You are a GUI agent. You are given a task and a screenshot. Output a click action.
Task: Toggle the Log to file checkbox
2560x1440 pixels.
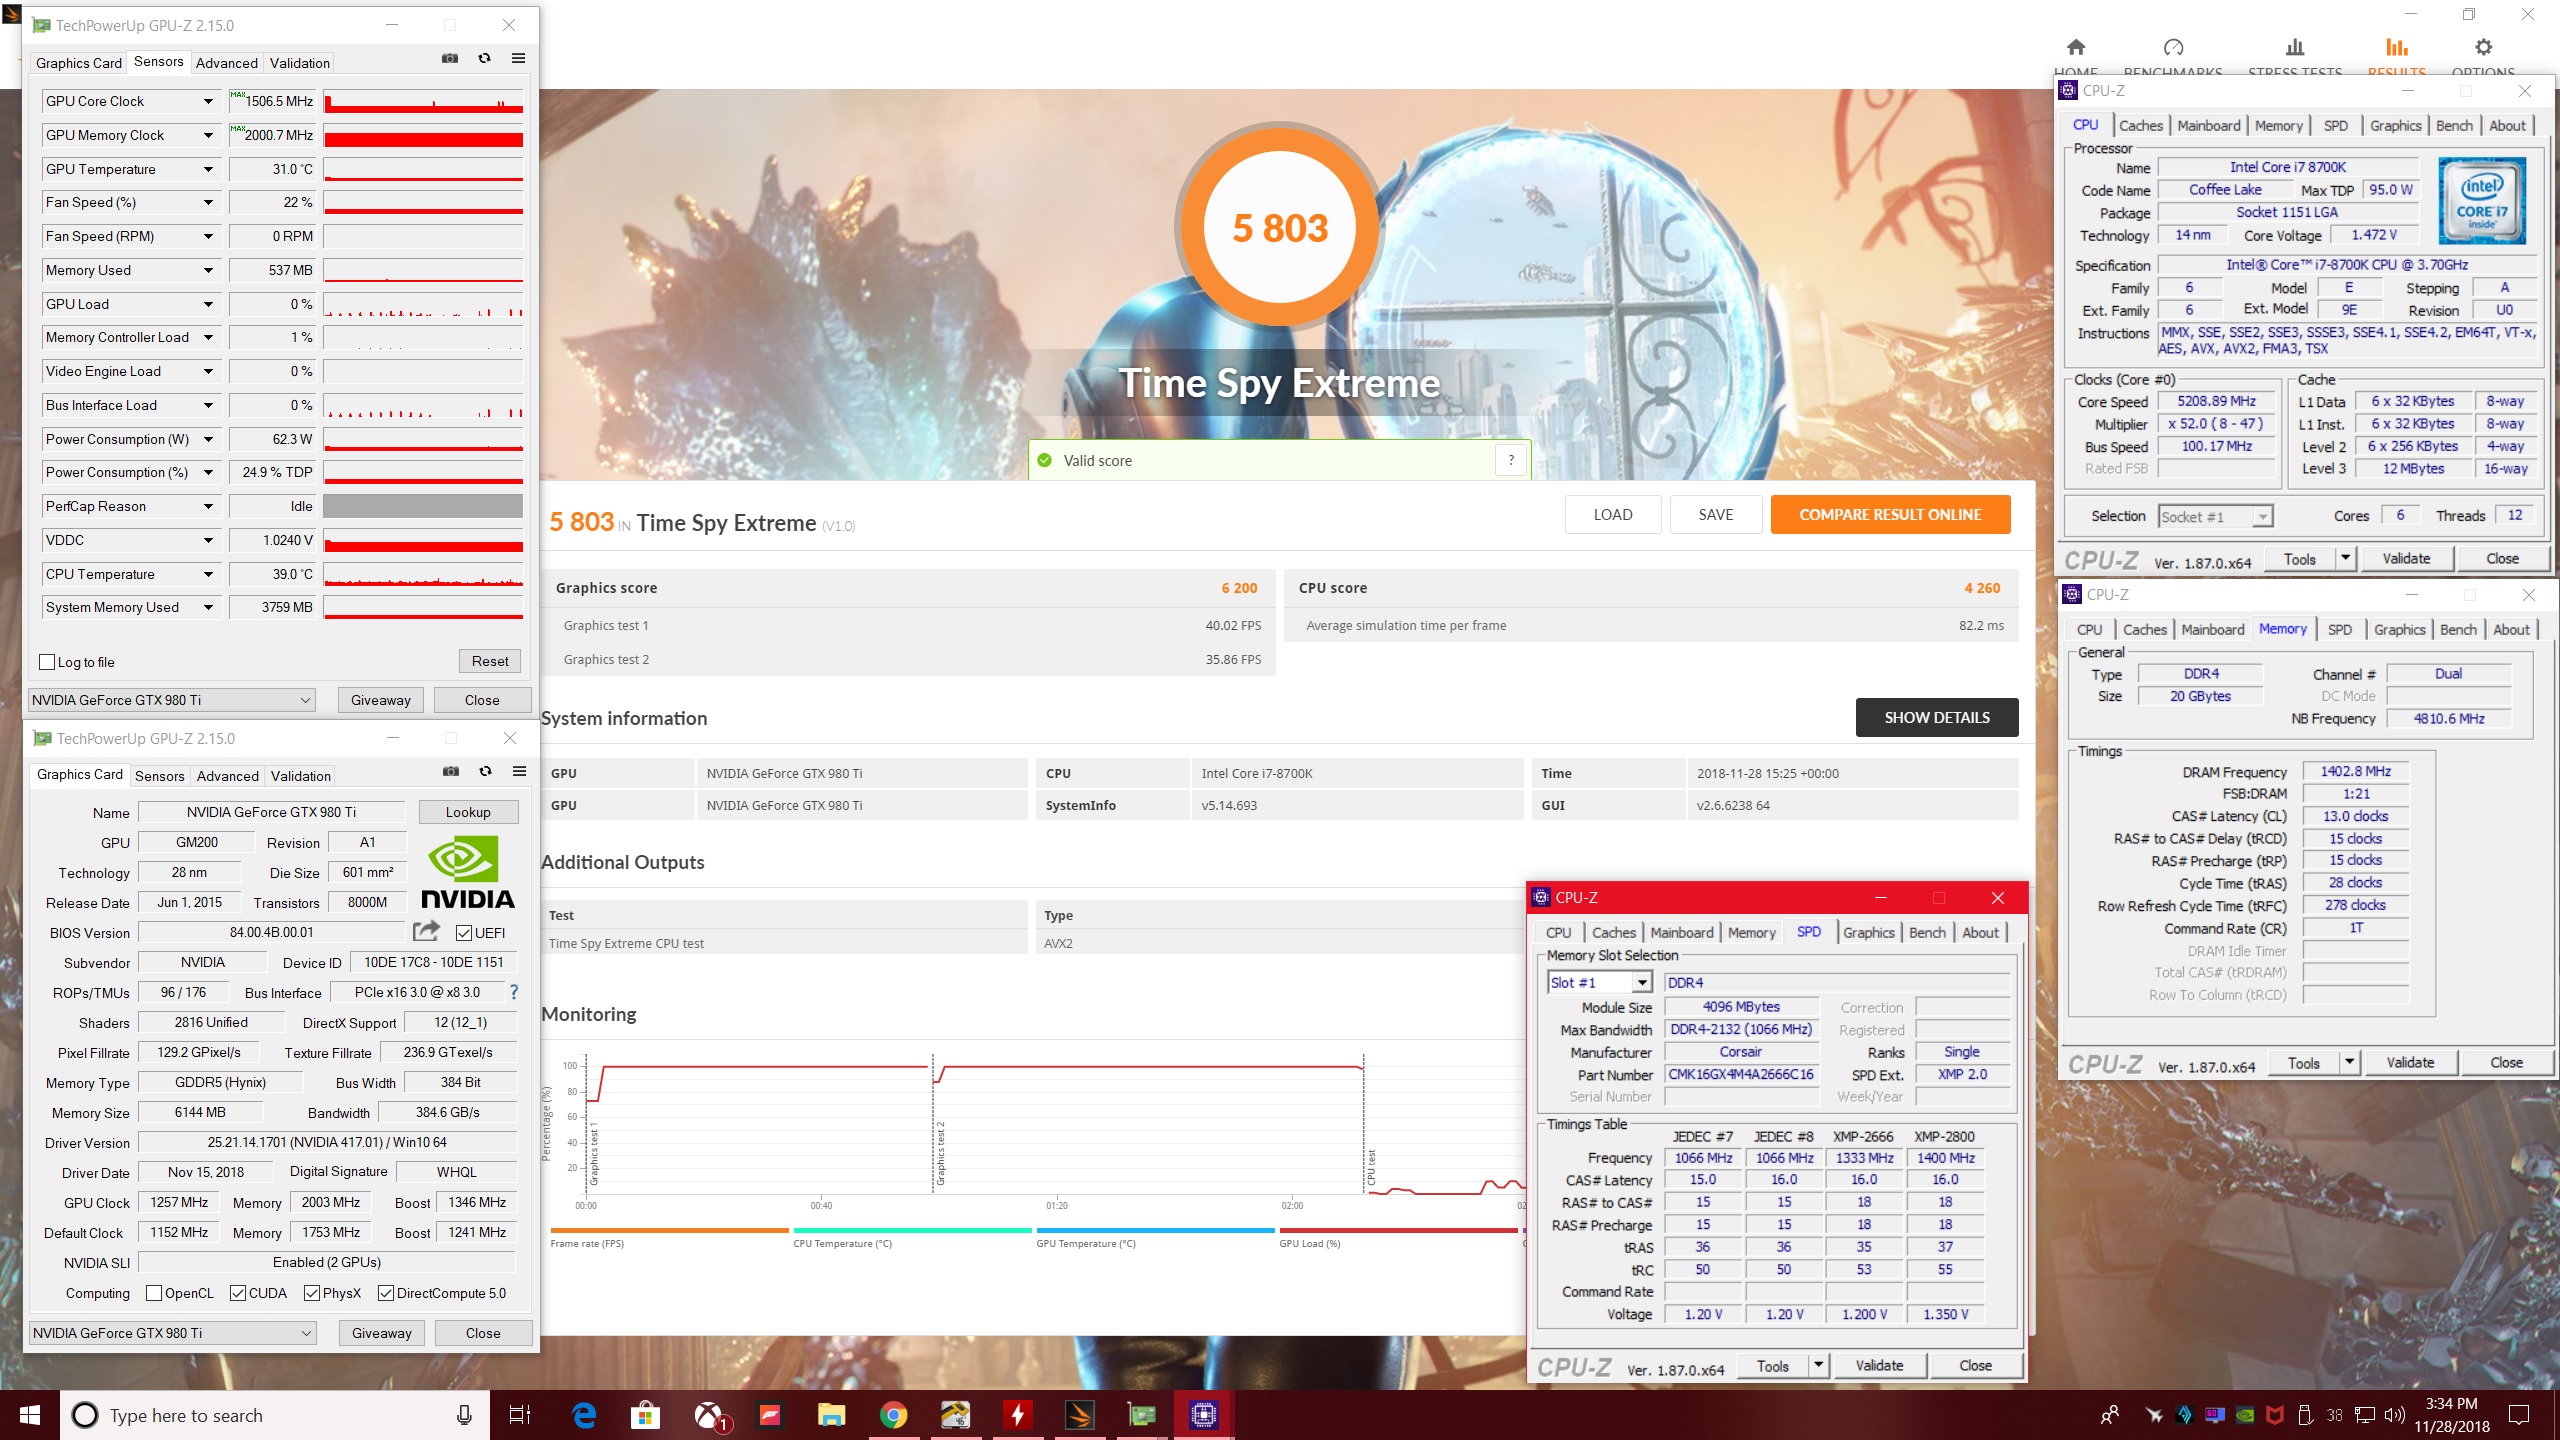click(x=46, y=662)
